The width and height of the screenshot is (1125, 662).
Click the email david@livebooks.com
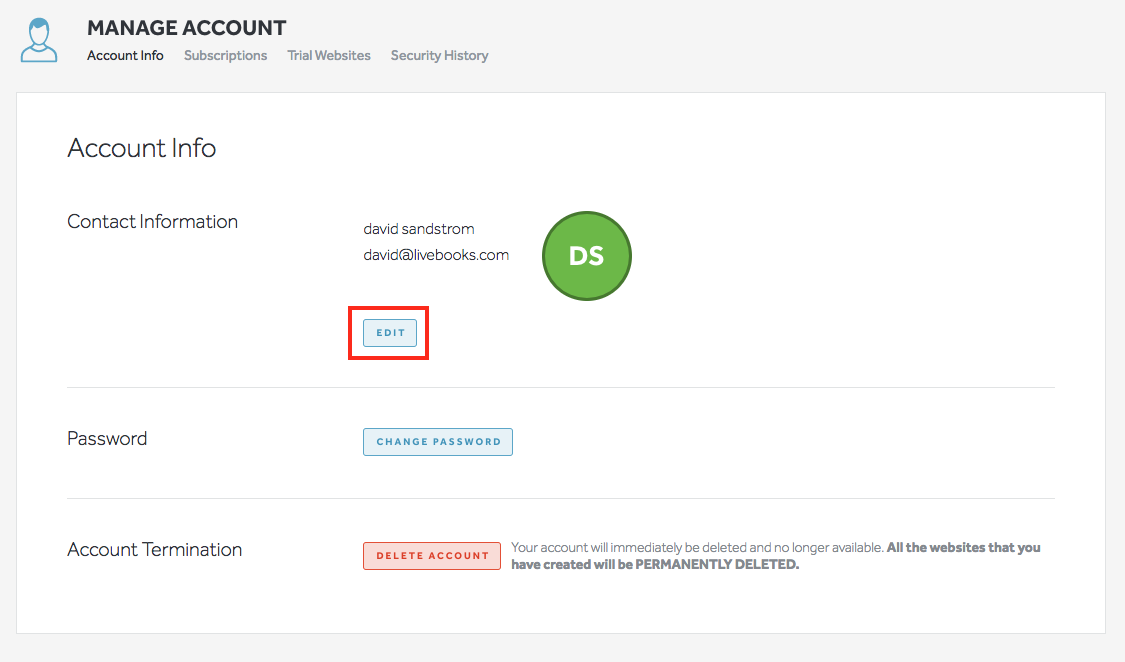[436, 255]
